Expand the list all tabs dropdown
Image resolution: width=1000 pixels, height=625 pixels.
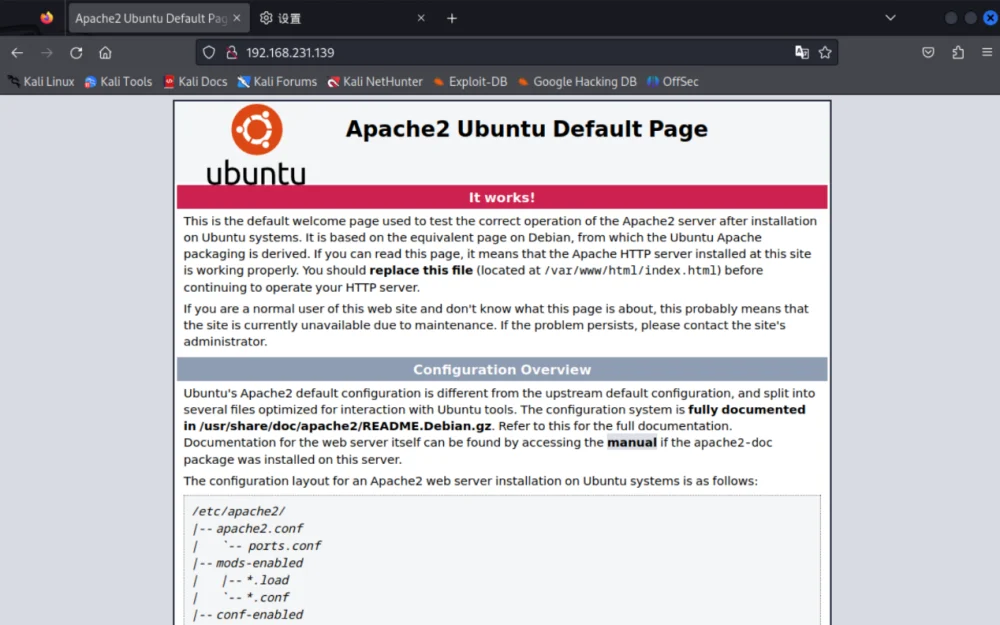(x=890, y=18)
